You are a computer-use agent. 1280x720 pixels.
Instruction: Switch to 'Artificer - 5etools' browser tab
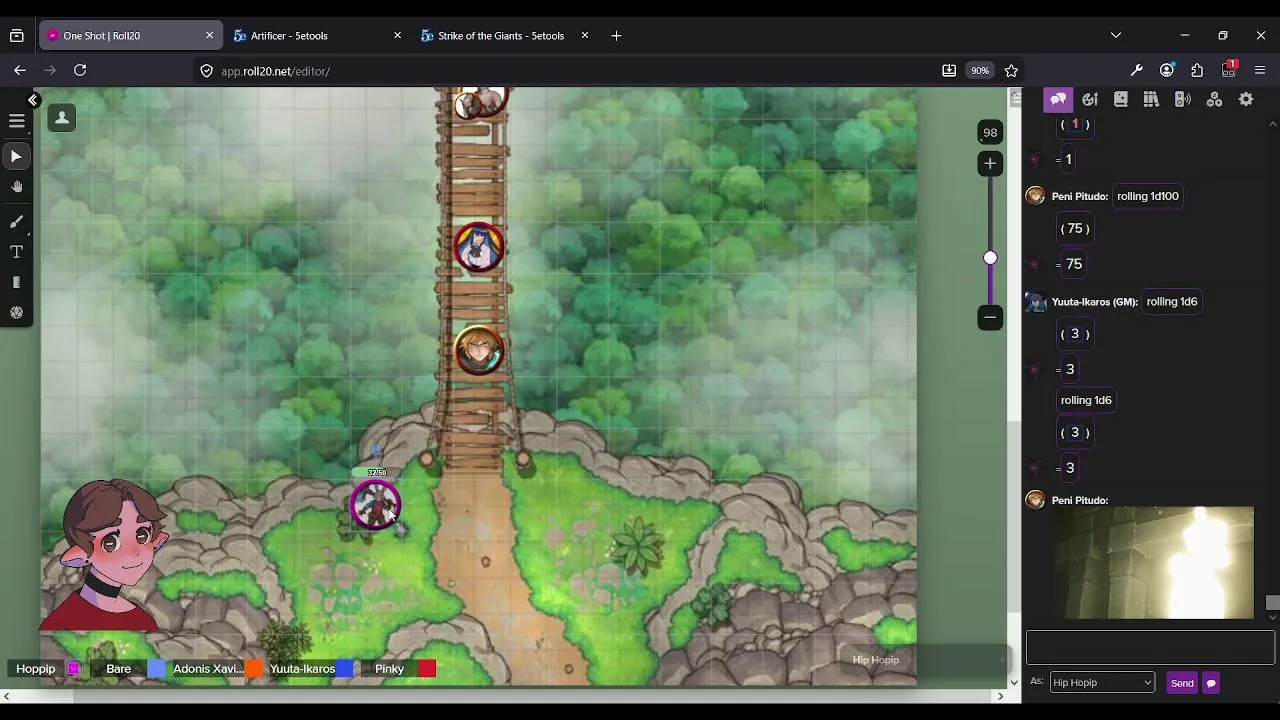click(315, 35)
